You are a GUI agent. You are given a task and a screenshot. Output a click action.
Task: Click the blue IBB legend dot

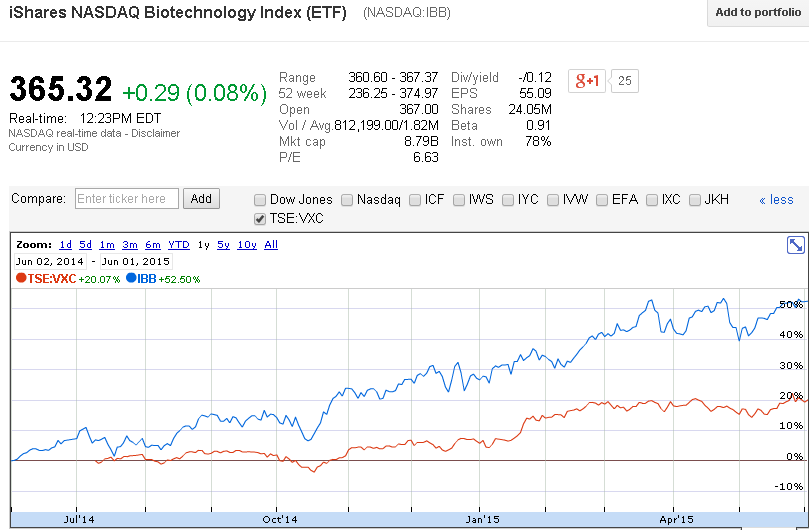pyautogui.click(x=131, y=279)
